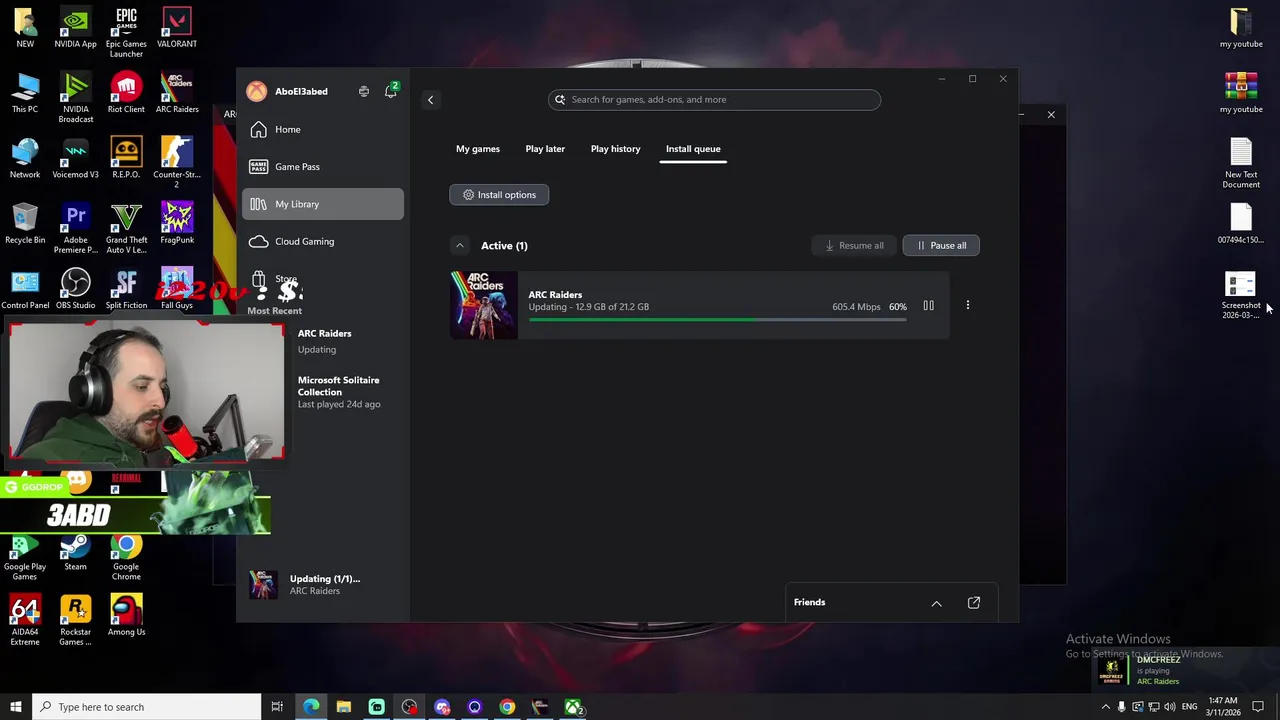Show hidden system tray icons

[x=1105, y=707]
